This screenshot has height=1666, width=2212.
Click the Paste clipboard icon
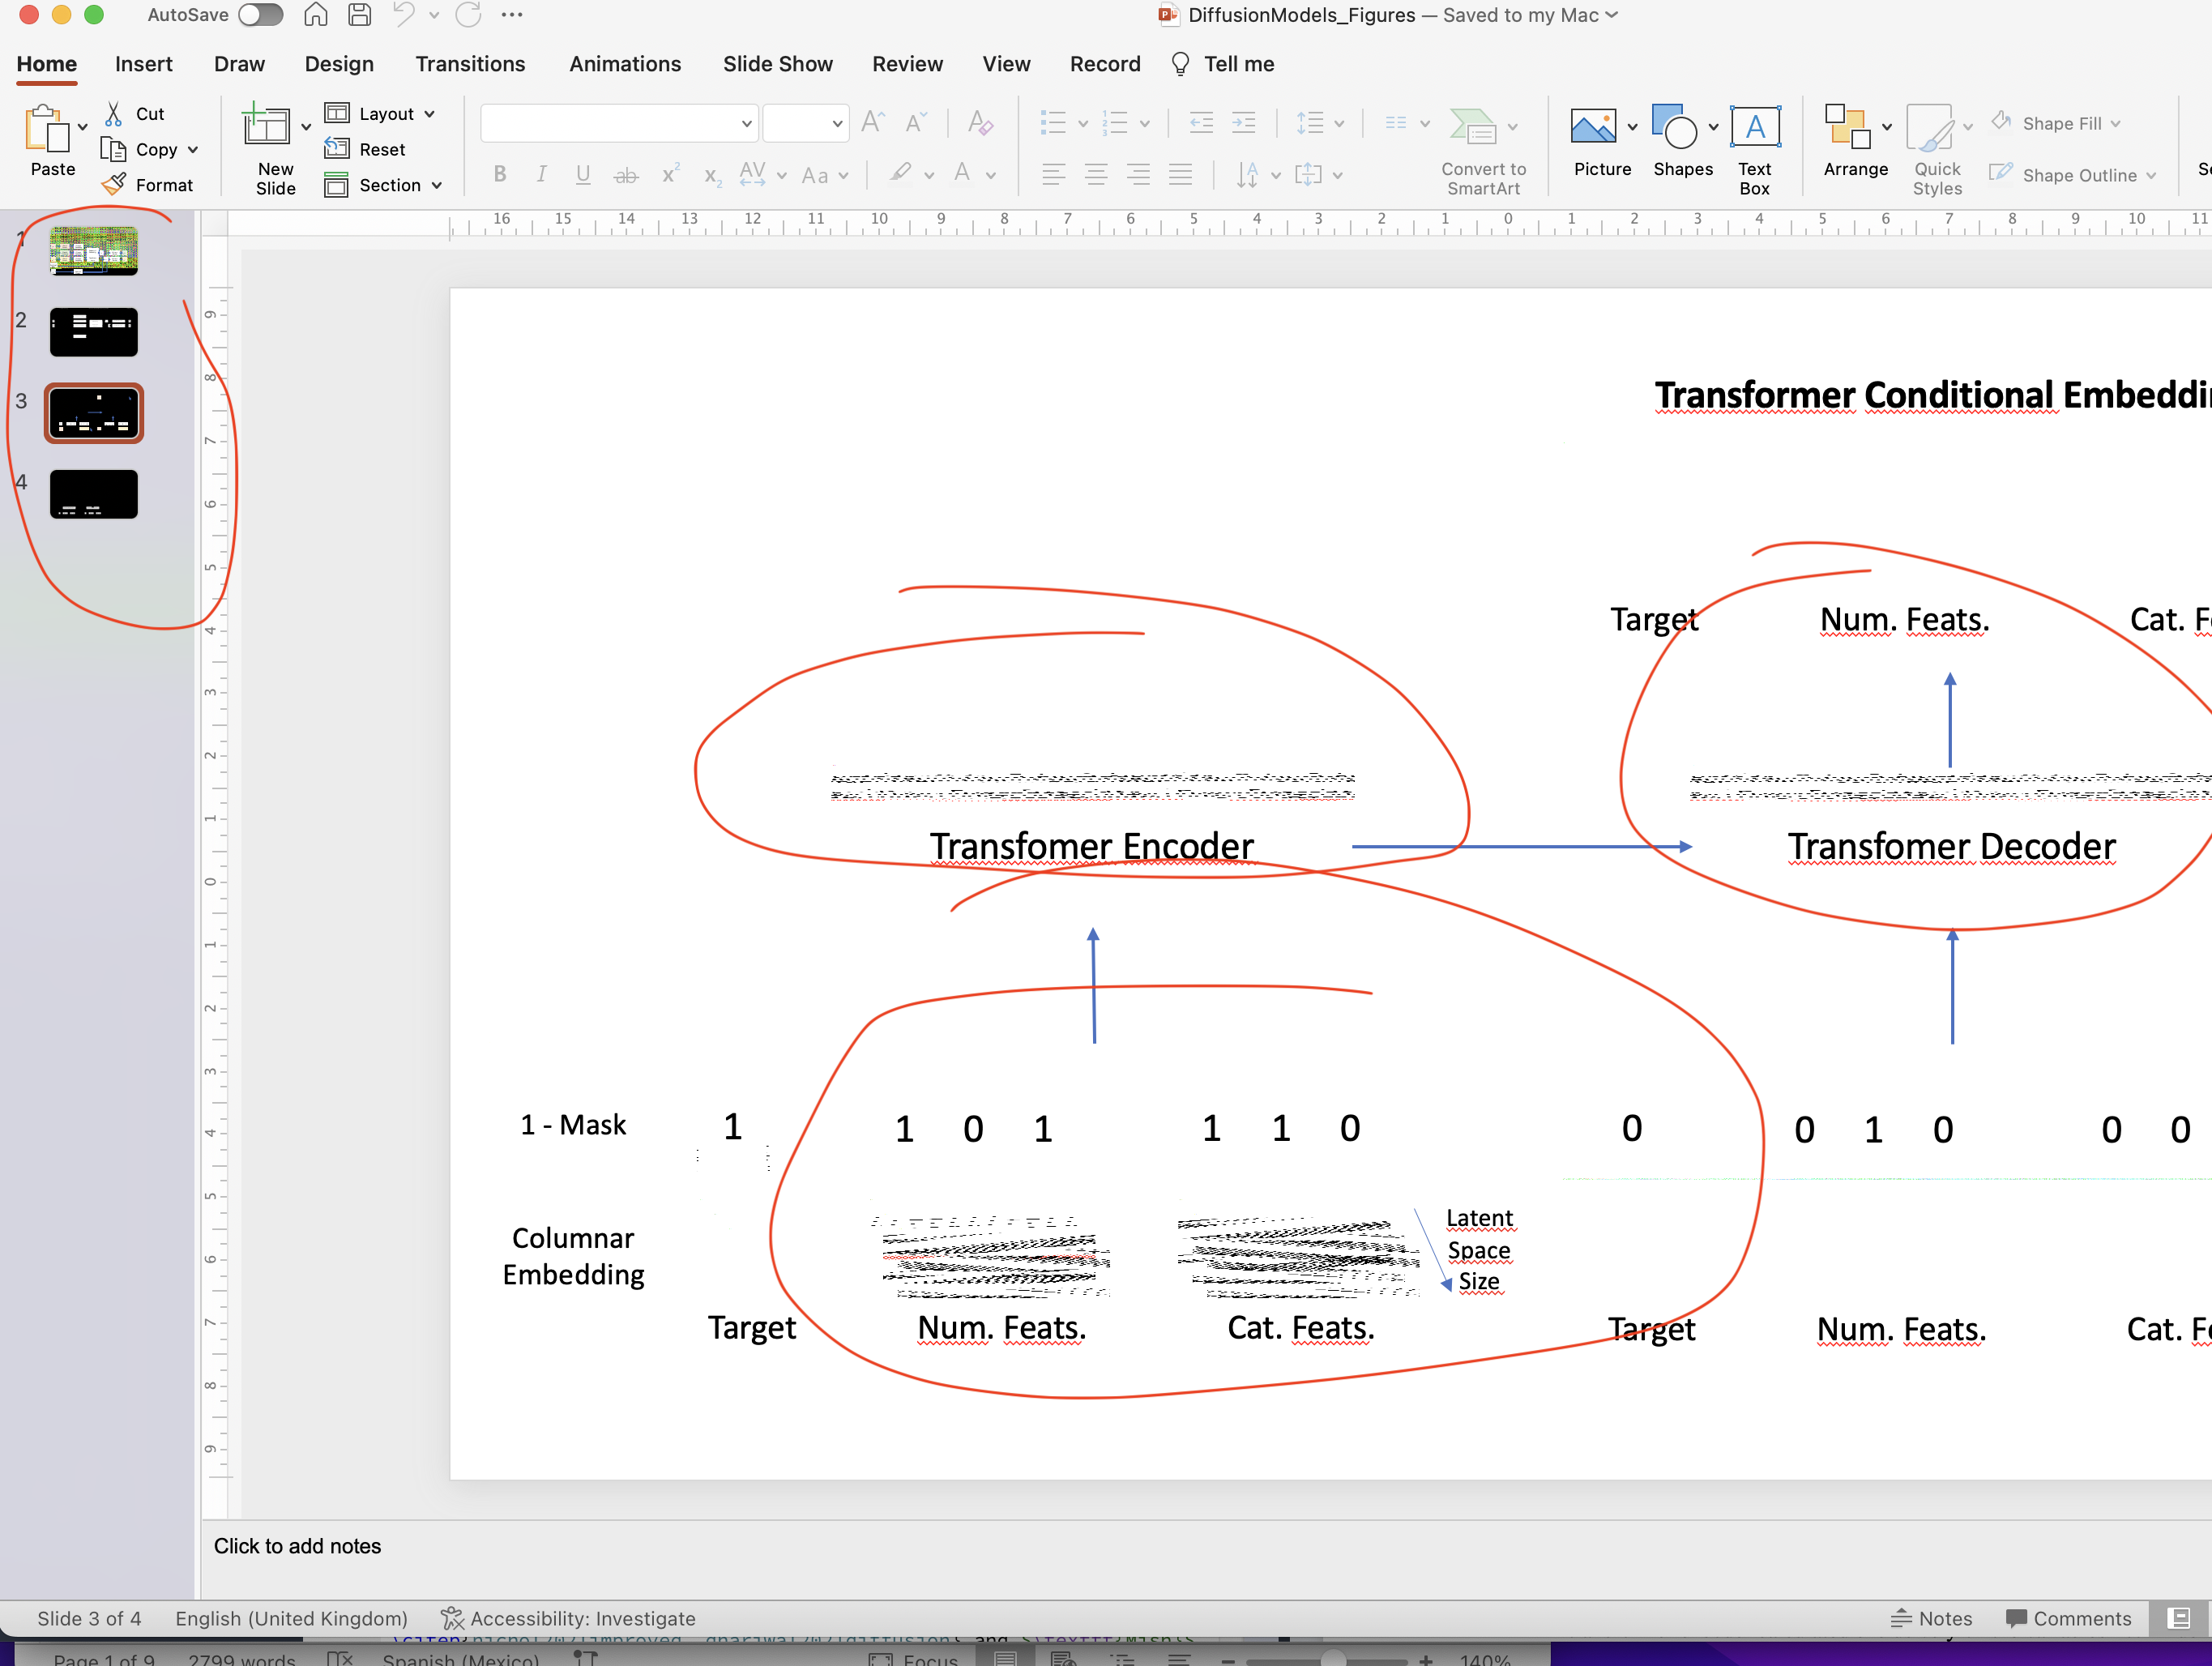click(46, 130)
